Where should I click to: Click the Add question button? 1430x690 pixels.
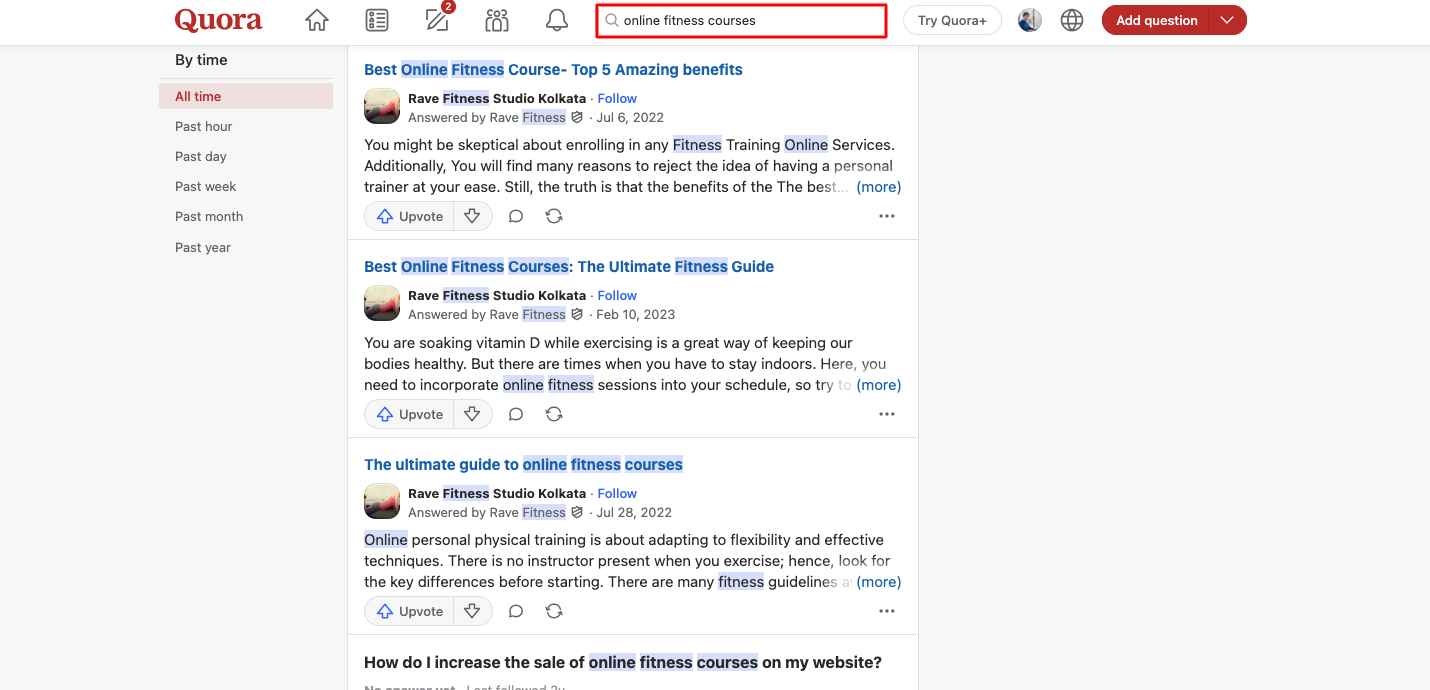click(x=1156, y=20)
